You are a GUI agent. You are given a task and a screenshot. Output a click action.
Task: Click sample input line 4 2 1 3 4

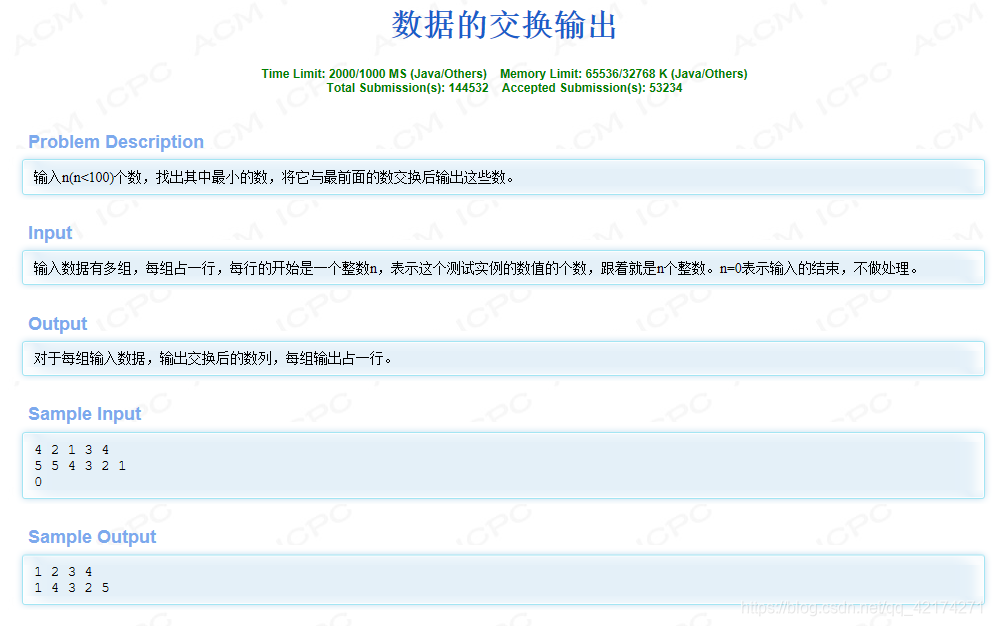[71, 450]
